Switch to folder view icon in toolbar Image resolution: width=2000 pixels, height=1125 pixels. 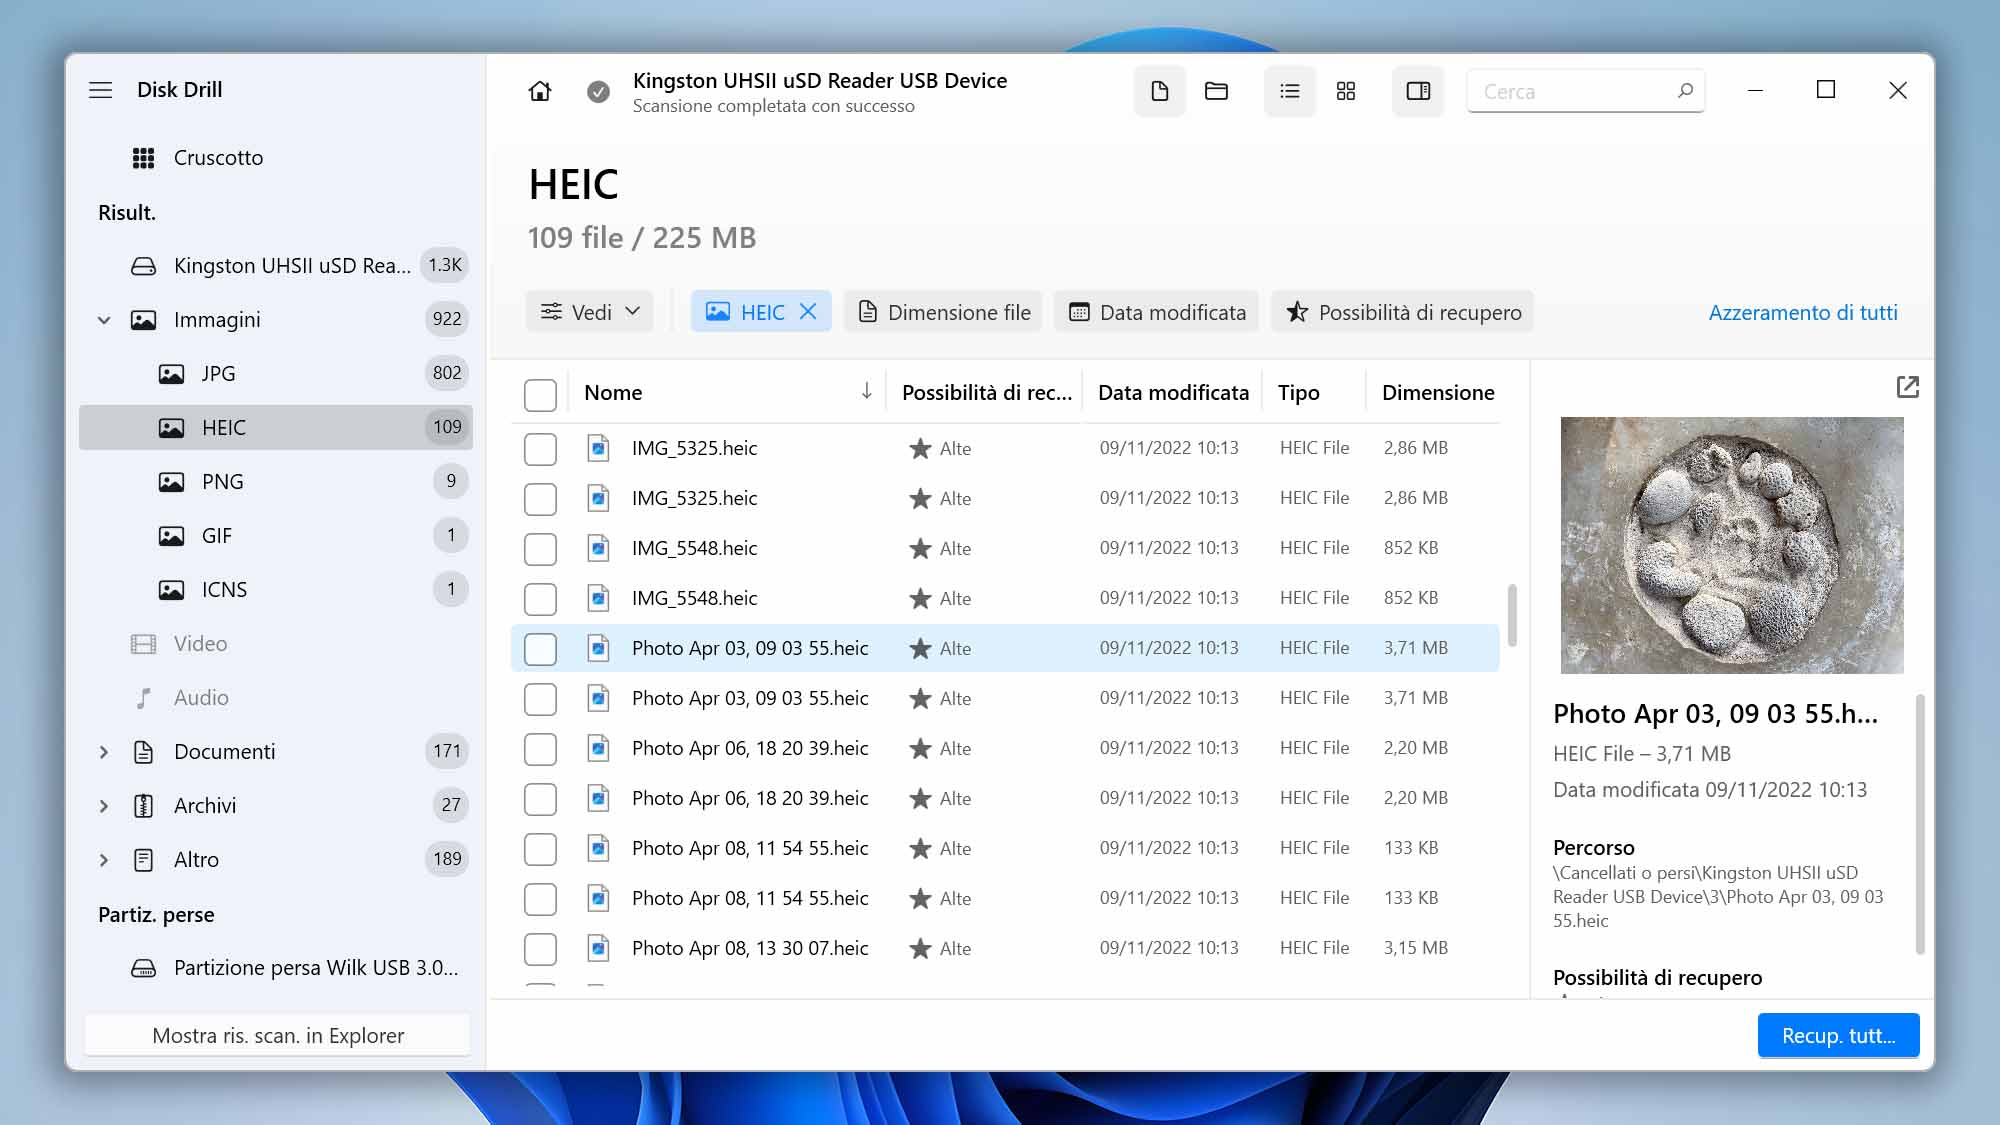click(1216, 91)
